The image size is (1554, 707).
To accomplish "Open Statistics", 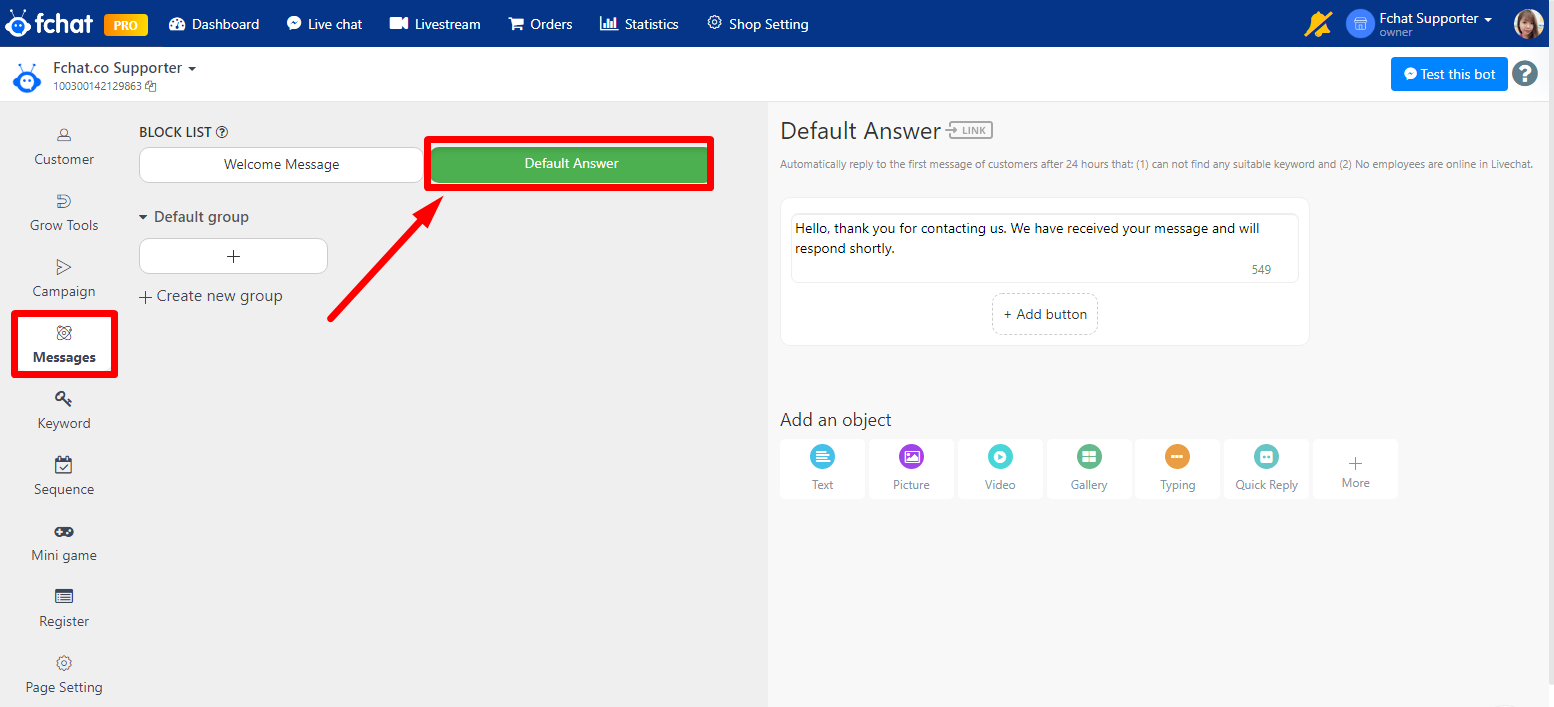I will coord(639,24).
